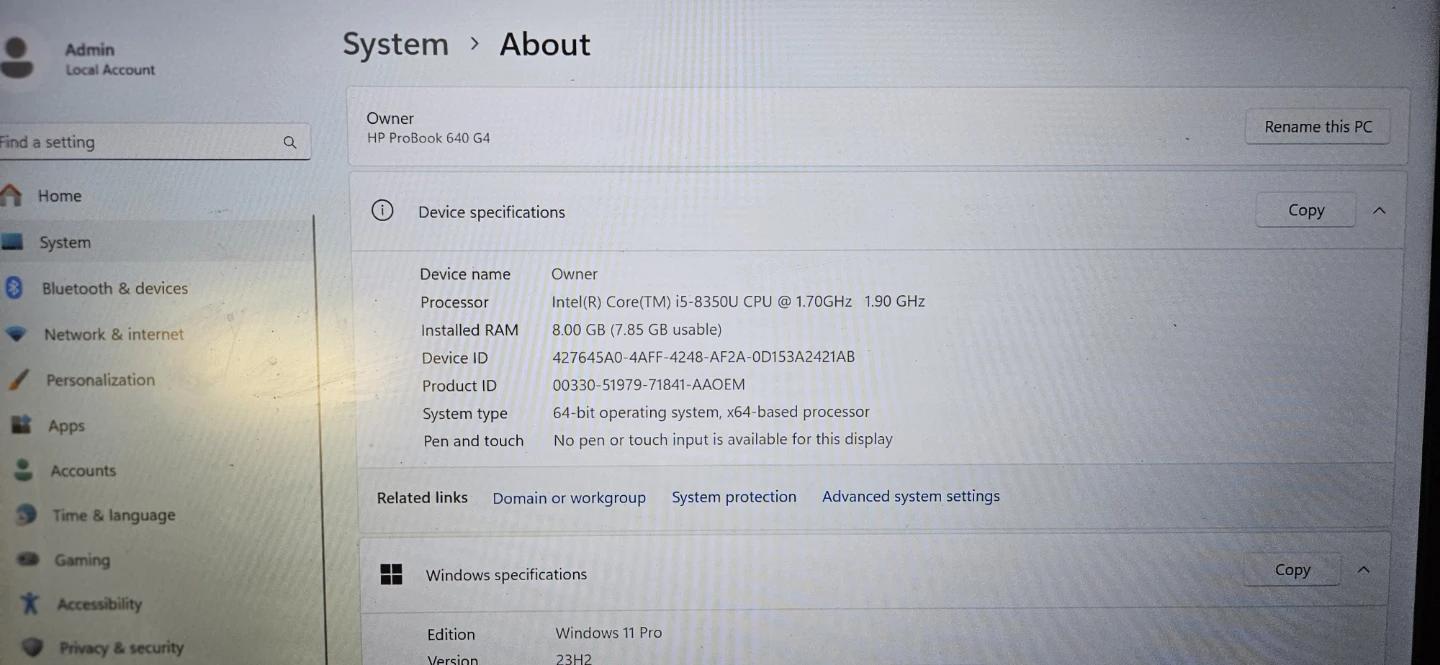Click System in the breadcrumb
This screenshot has height=665, width=1440.
pyautogui.click(x=396, y=44)
